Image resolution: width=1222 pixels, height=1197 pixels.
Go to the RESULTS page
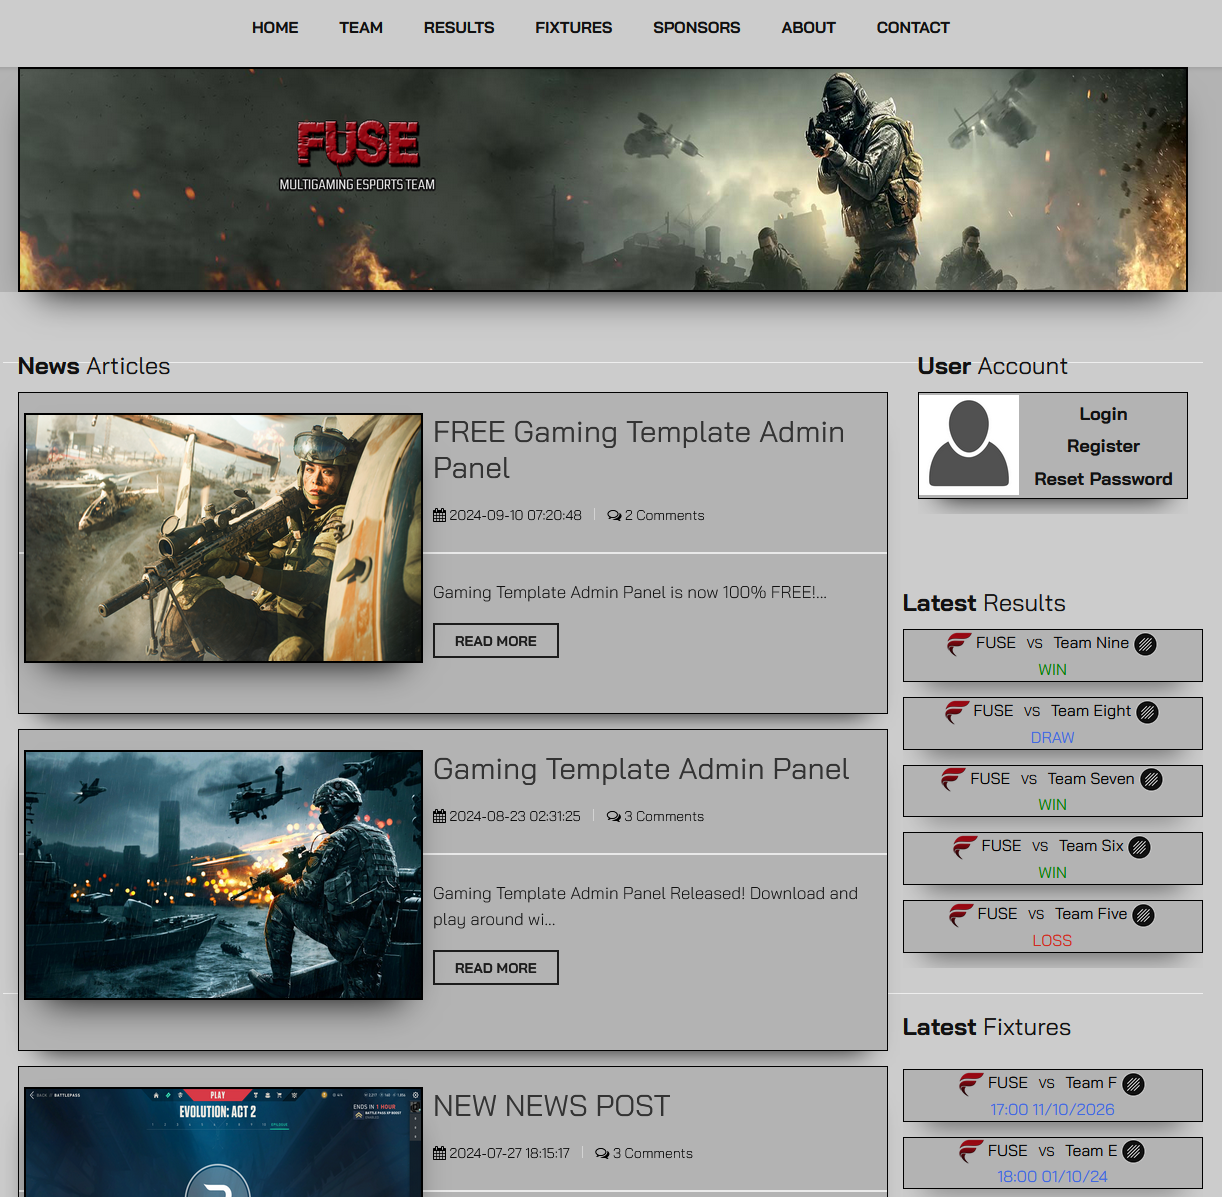coord(458,28)
